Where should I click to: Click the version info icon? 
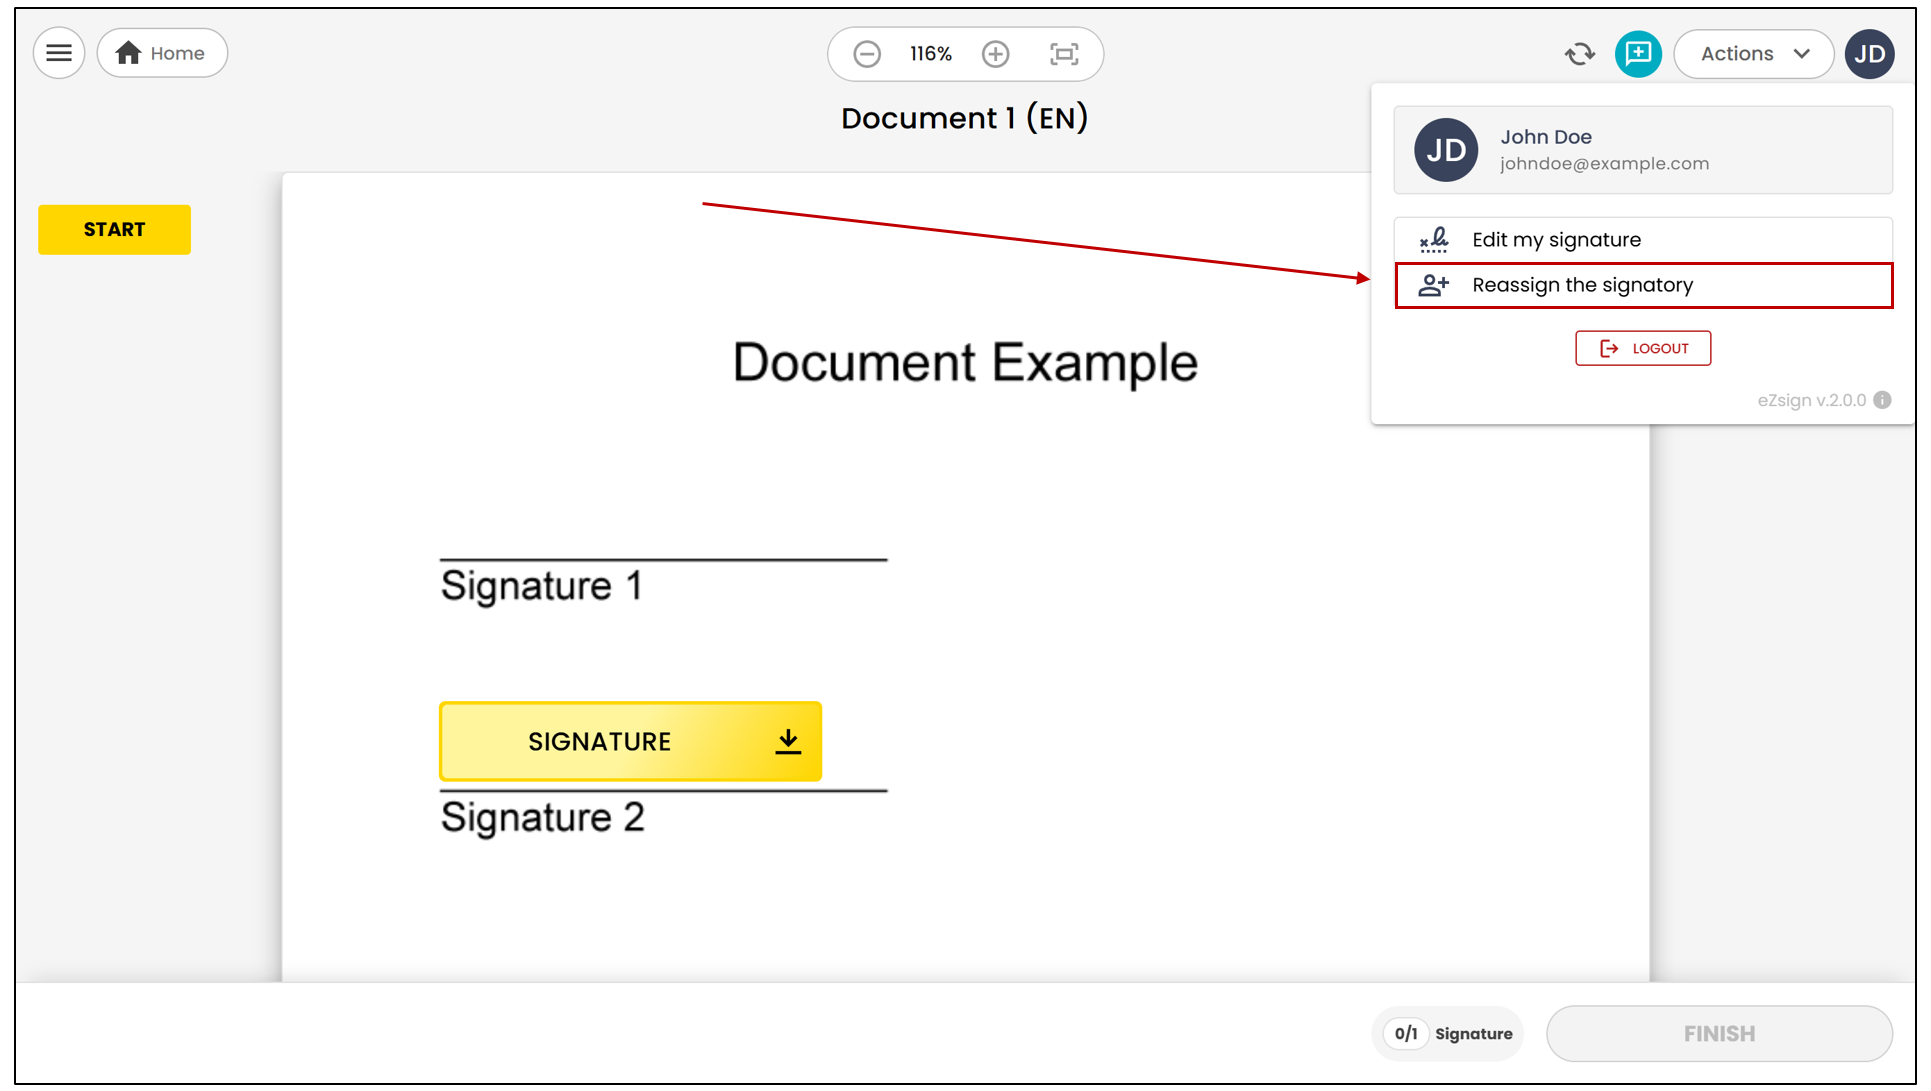pos(1882,400)
